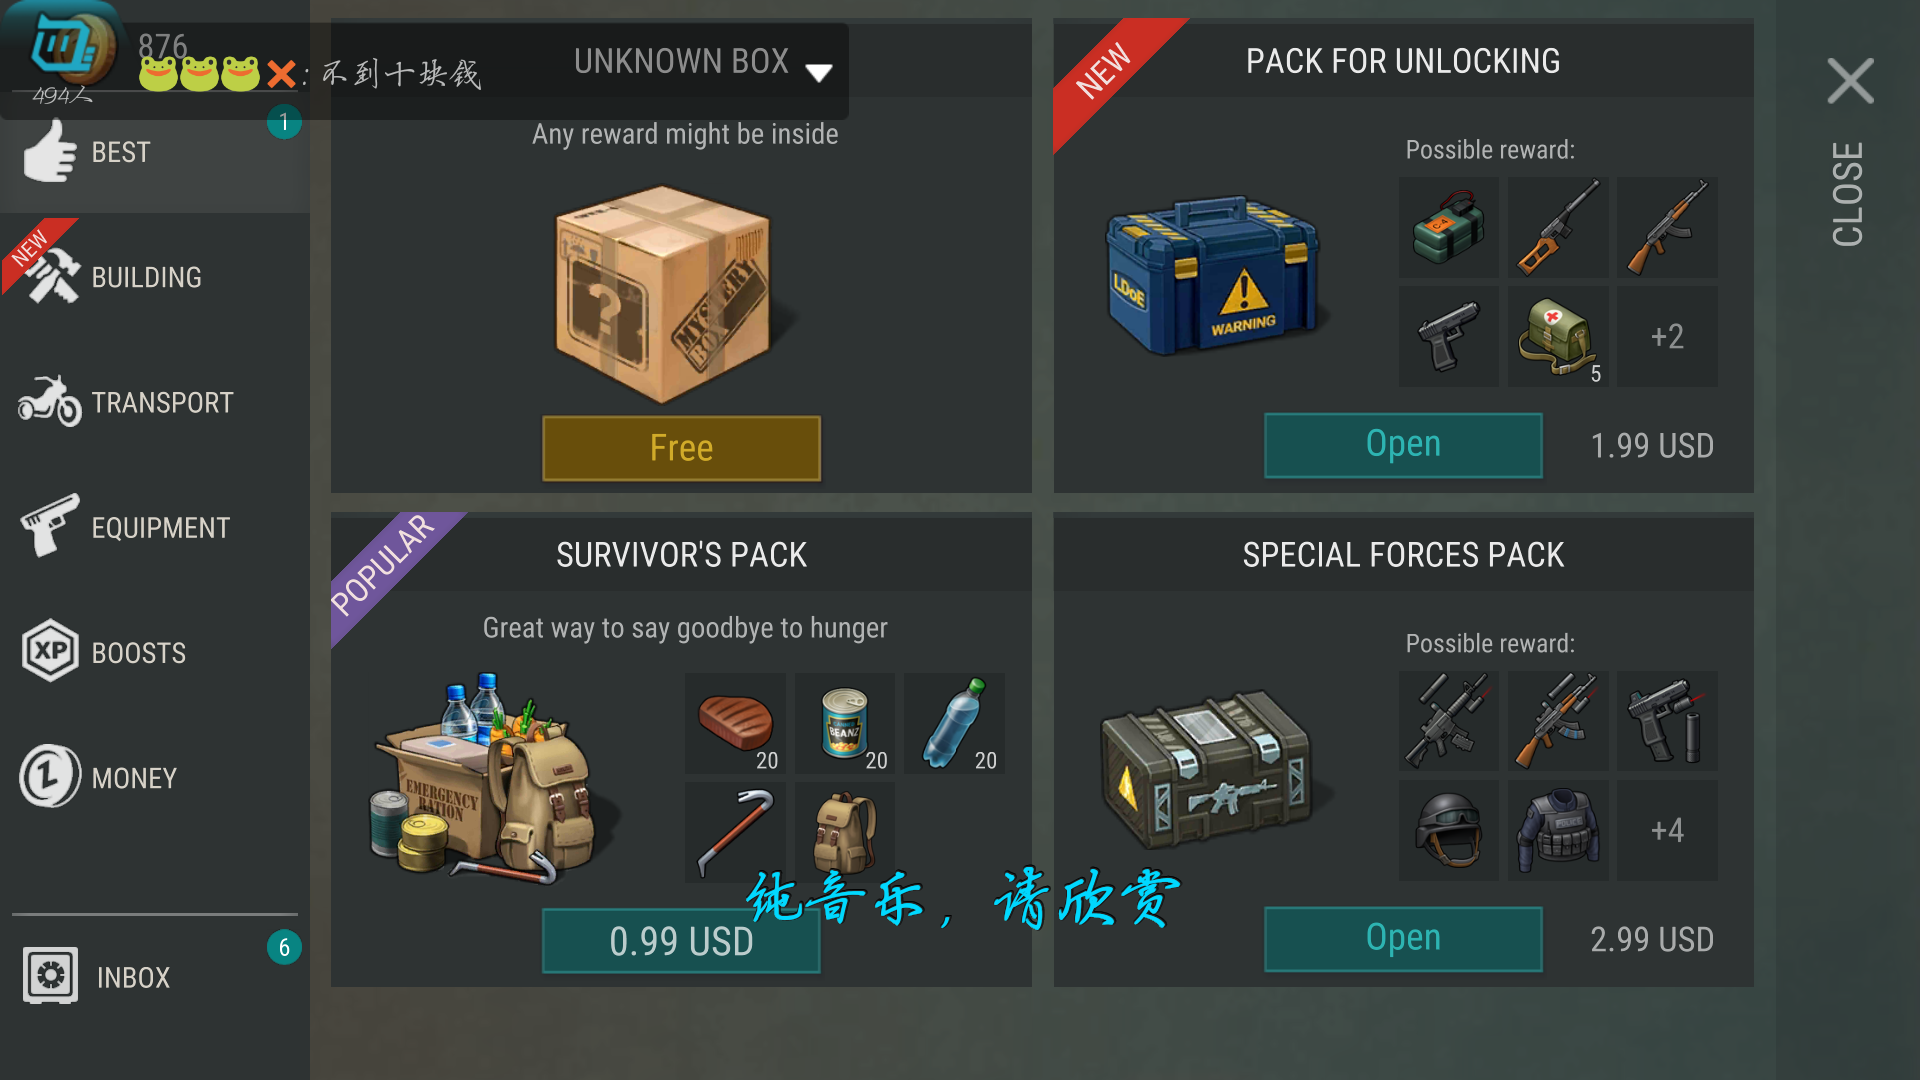Open the Equipment pistol category
The image size is (1920, 1080).
tap(49, 526)
